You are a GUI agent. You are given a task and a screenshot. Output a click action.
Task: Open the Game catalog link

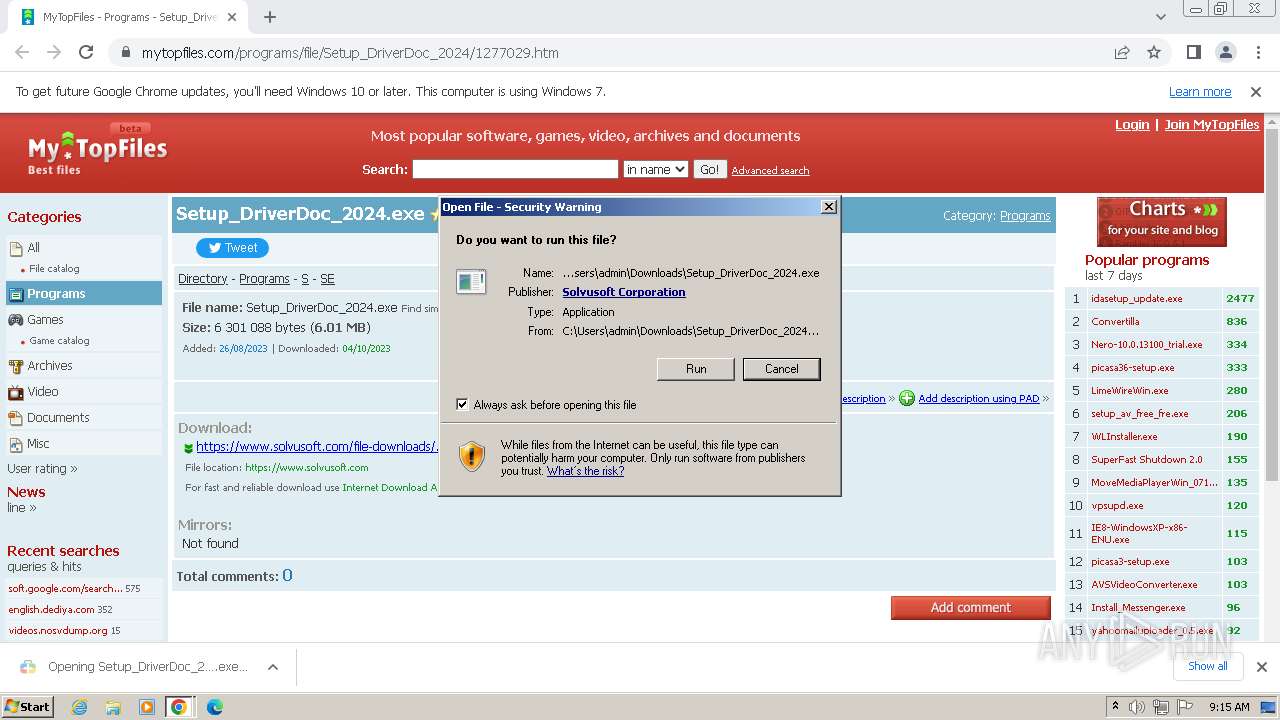59,341
